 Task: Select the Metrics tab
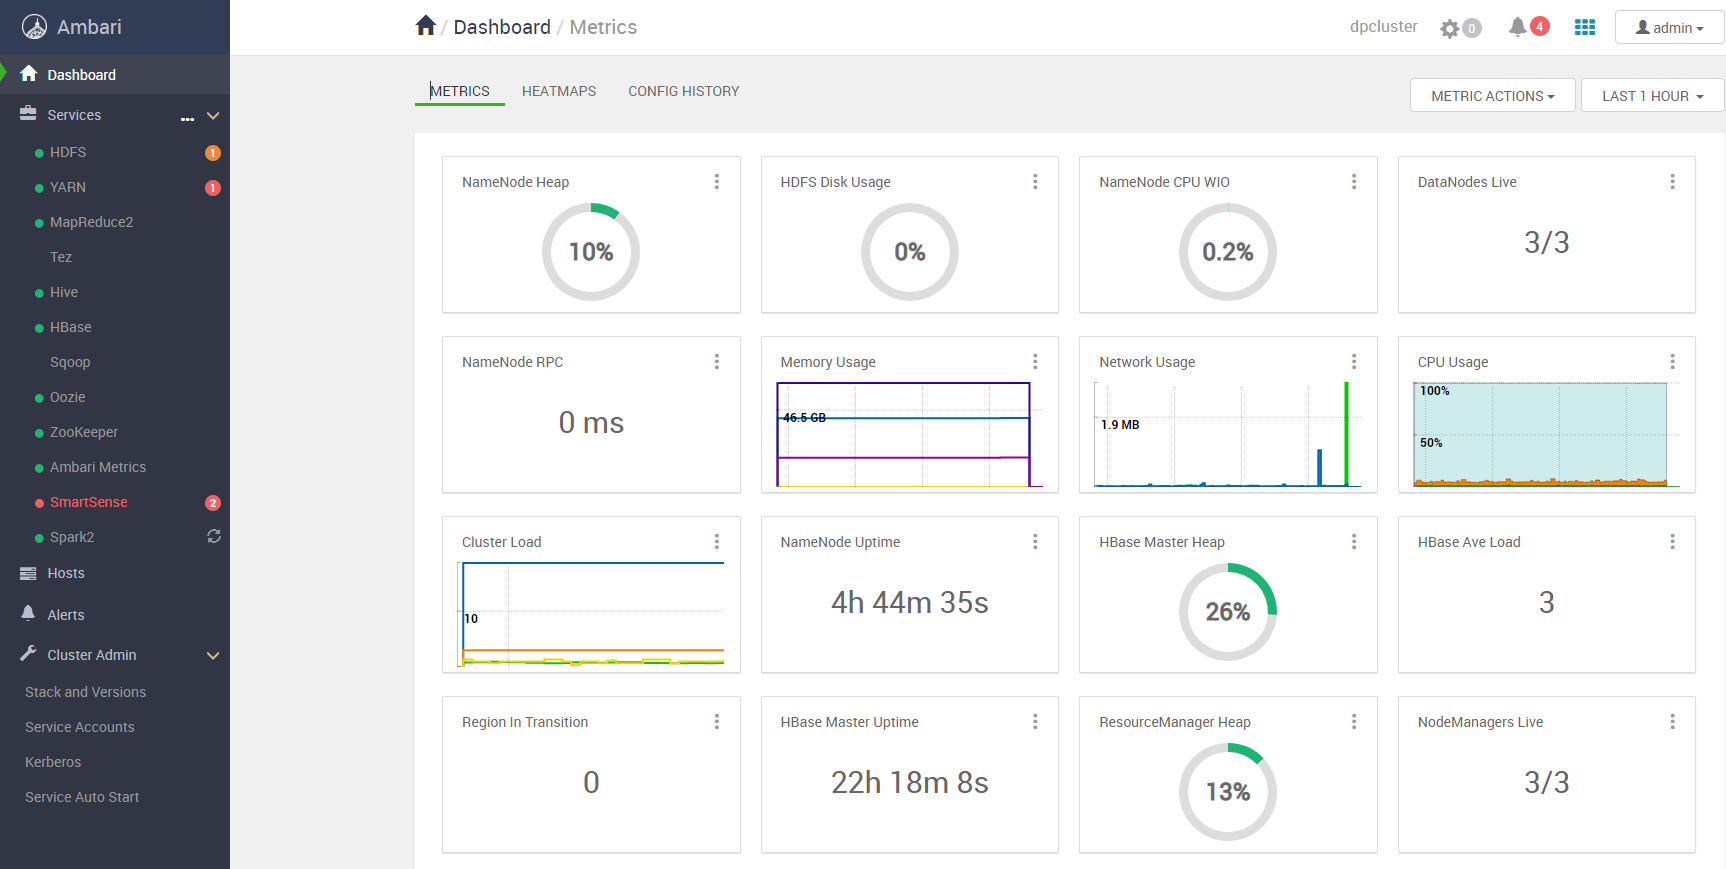[x=460, y=91]
